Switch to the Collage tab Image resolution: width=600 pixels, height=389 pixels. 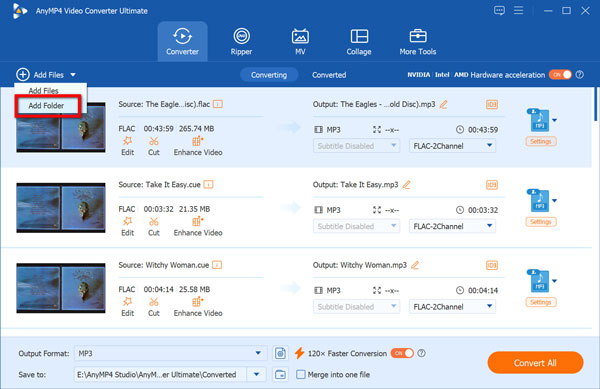click(359, 41)
